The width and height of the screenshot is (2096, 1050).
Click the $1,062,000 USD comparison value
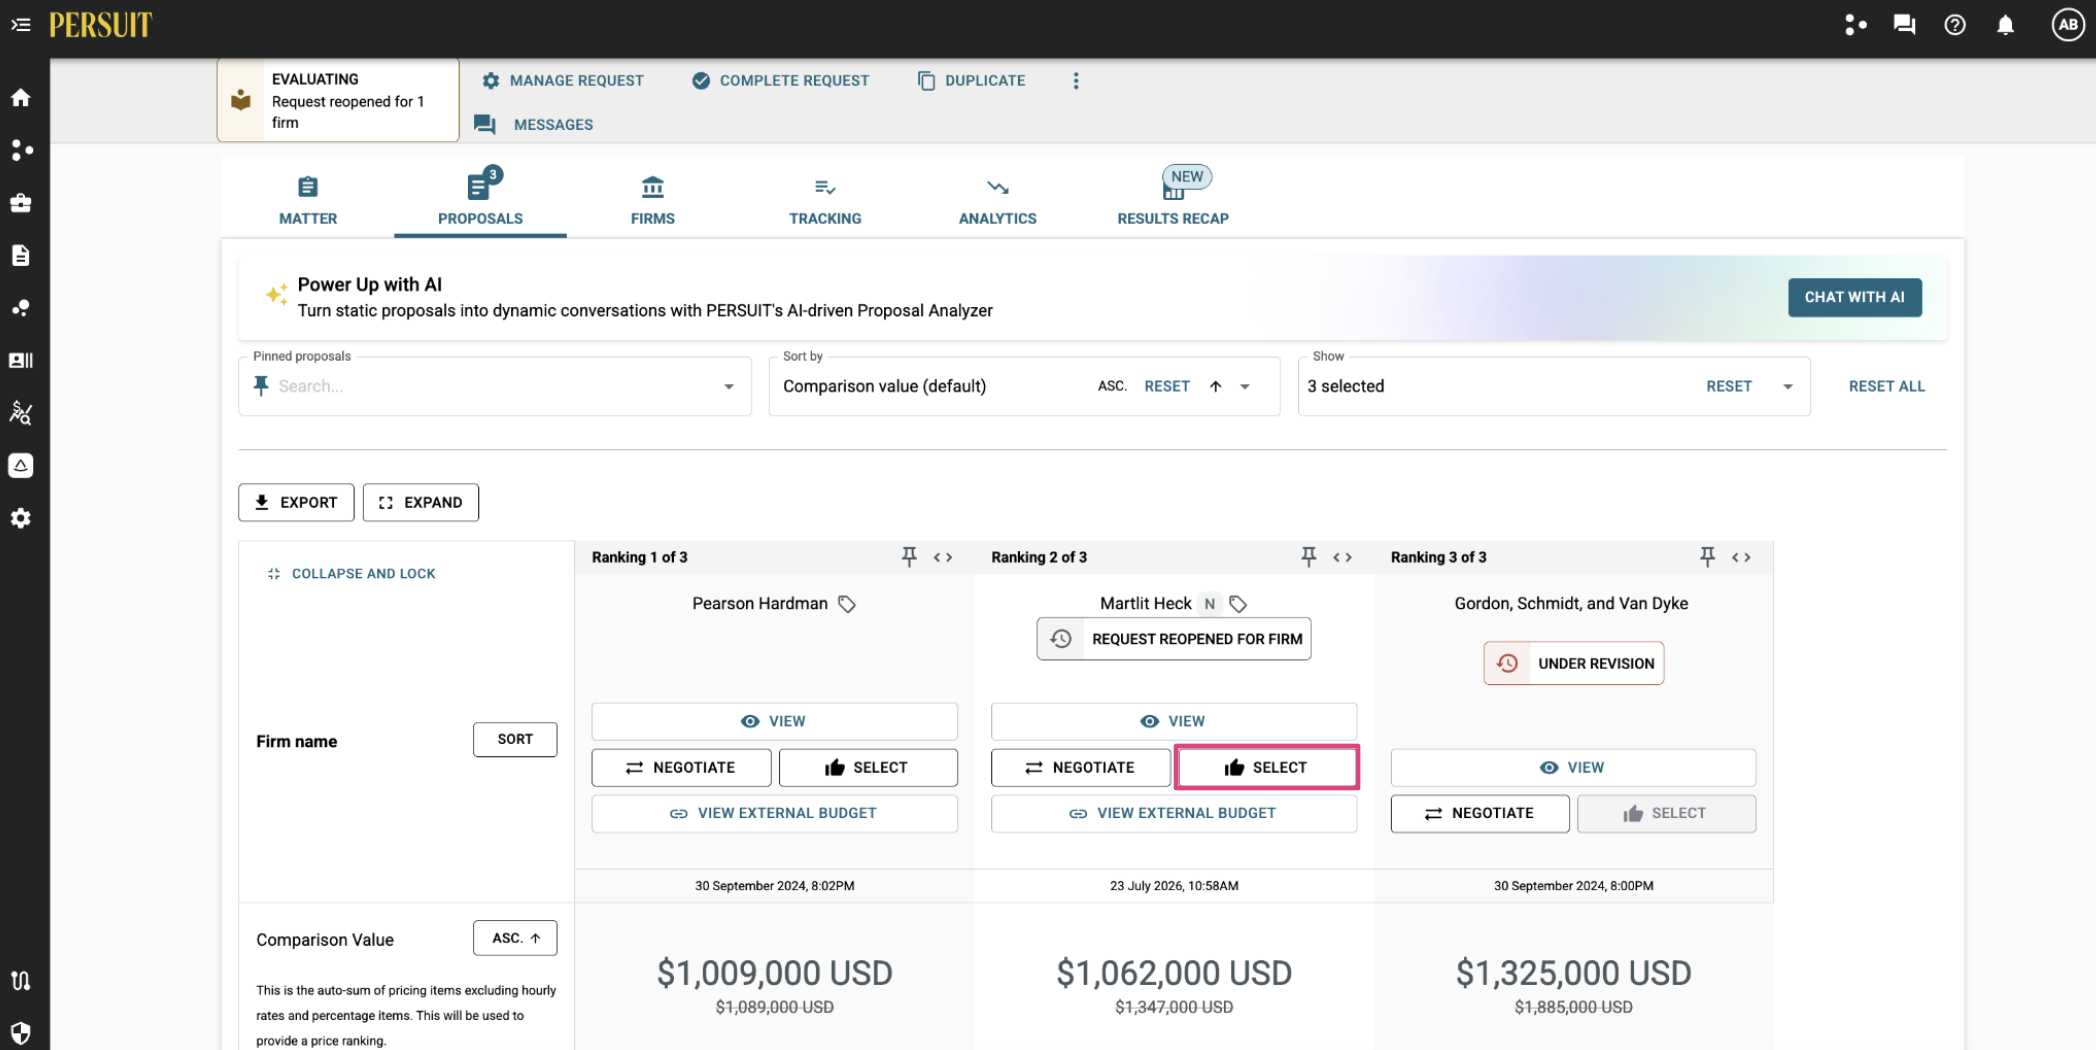click(1174, 973)
